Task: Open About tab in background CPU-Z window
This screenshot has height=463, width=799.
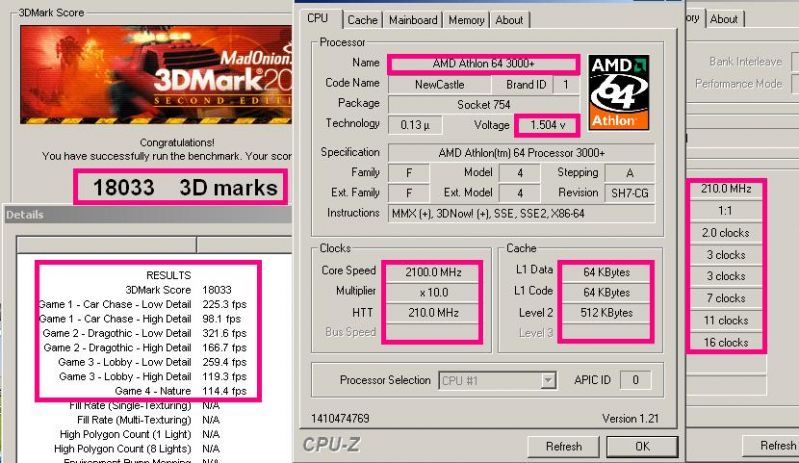Action: (724, 19)
